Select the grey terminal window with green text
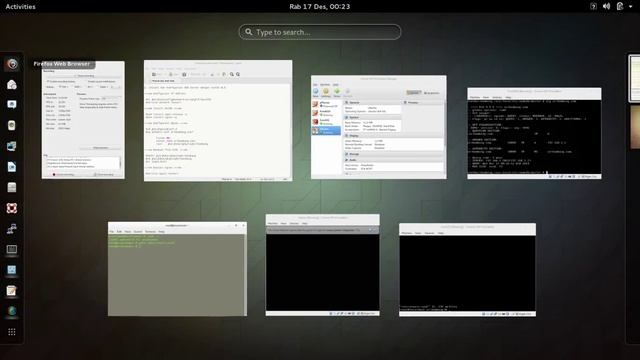This screenshot has height=360, width=640. [x=177, y=269]
